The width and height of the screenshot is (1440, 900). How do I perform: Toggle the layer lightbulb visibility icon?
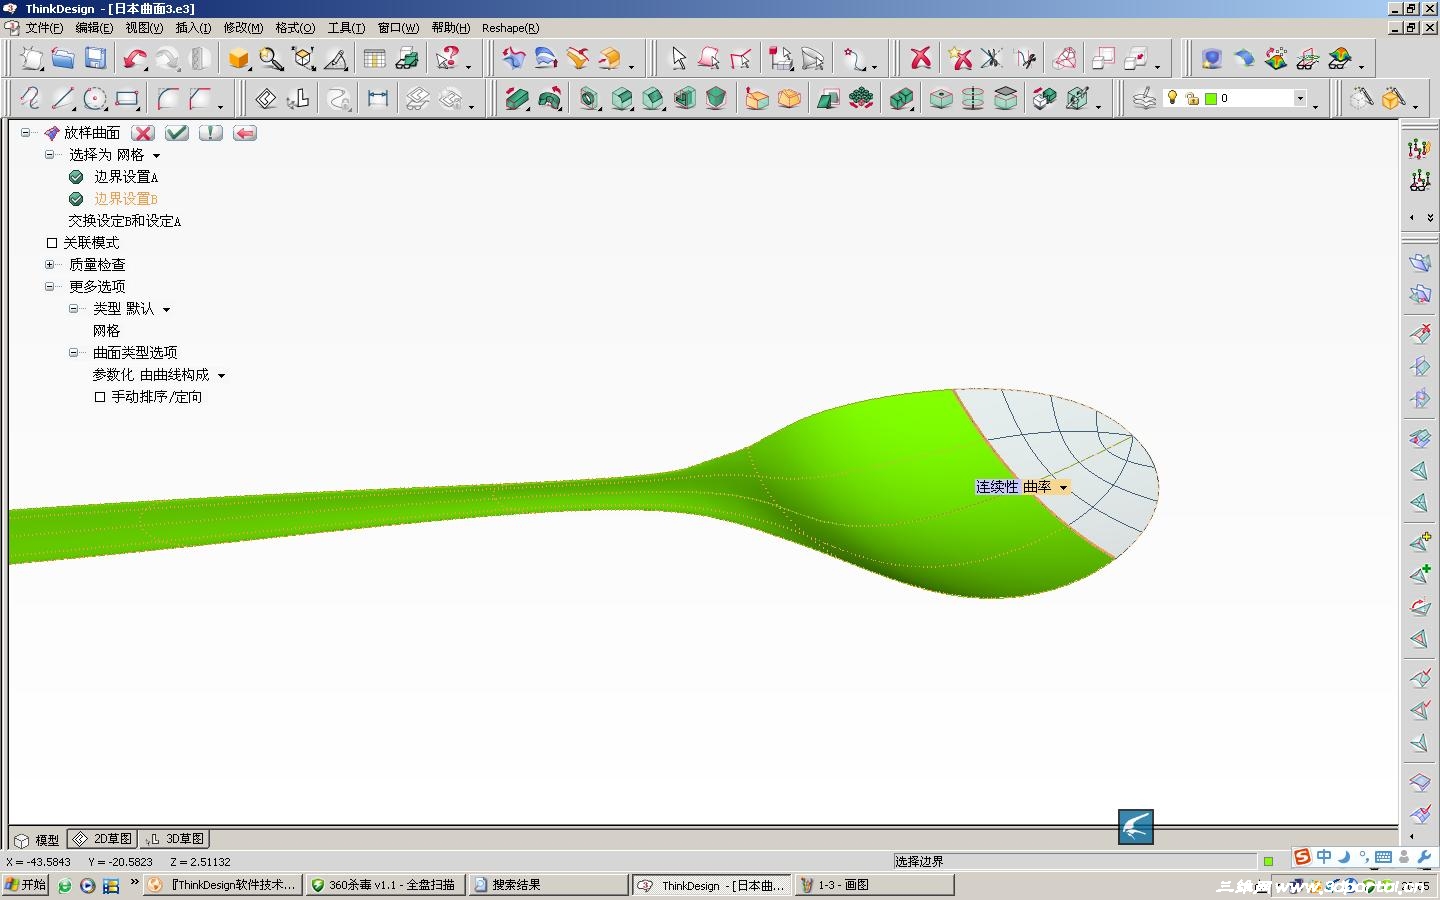click(x=1173, y=98)
